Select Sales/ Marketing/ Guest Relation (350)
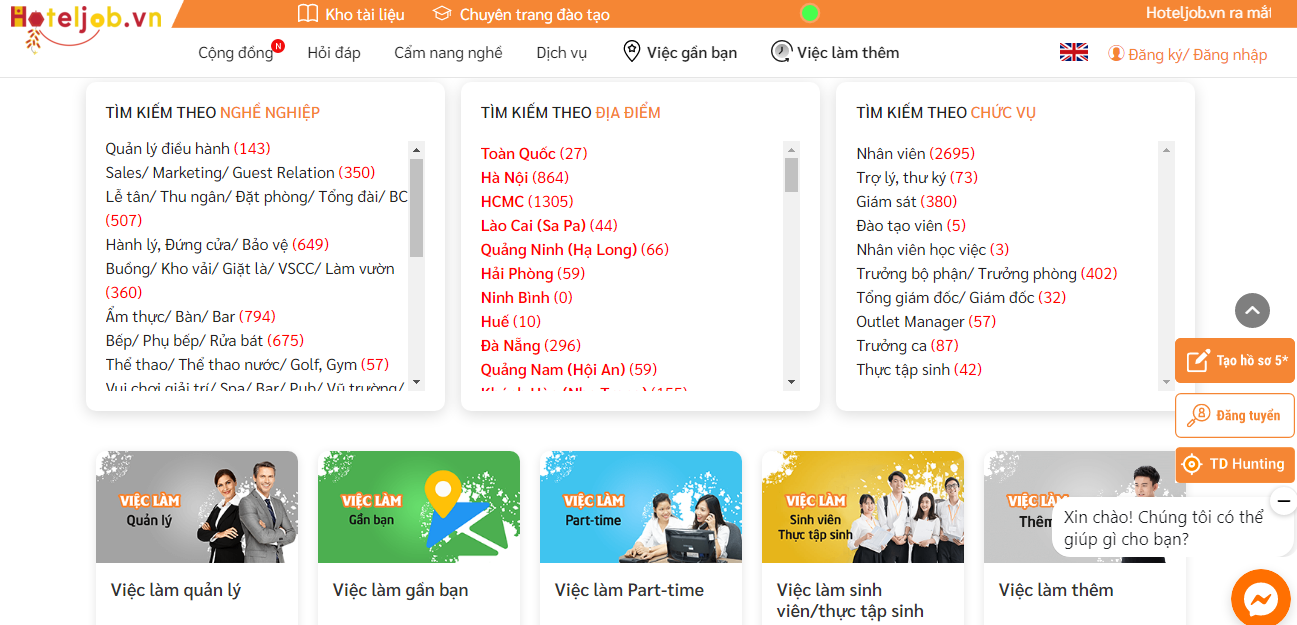 coord(240,172)
